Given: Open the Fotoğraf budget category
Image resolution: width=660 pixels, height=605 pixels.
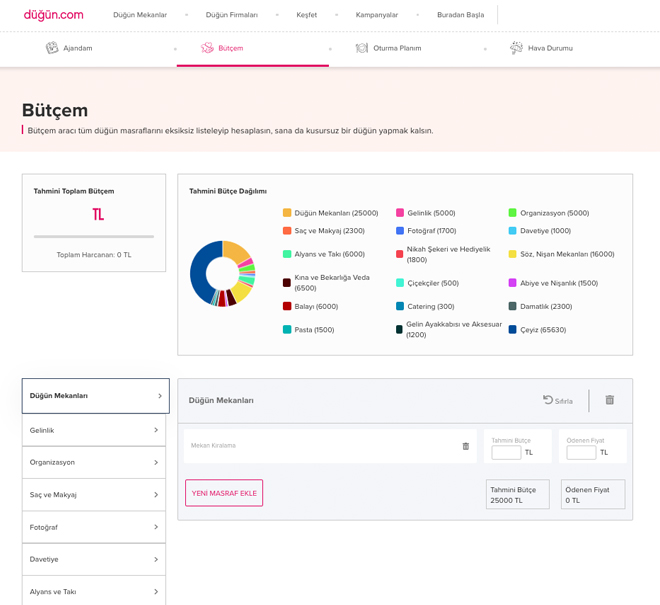Looking at the screenshot, I should pyautogui.click(x=94, y=527).
